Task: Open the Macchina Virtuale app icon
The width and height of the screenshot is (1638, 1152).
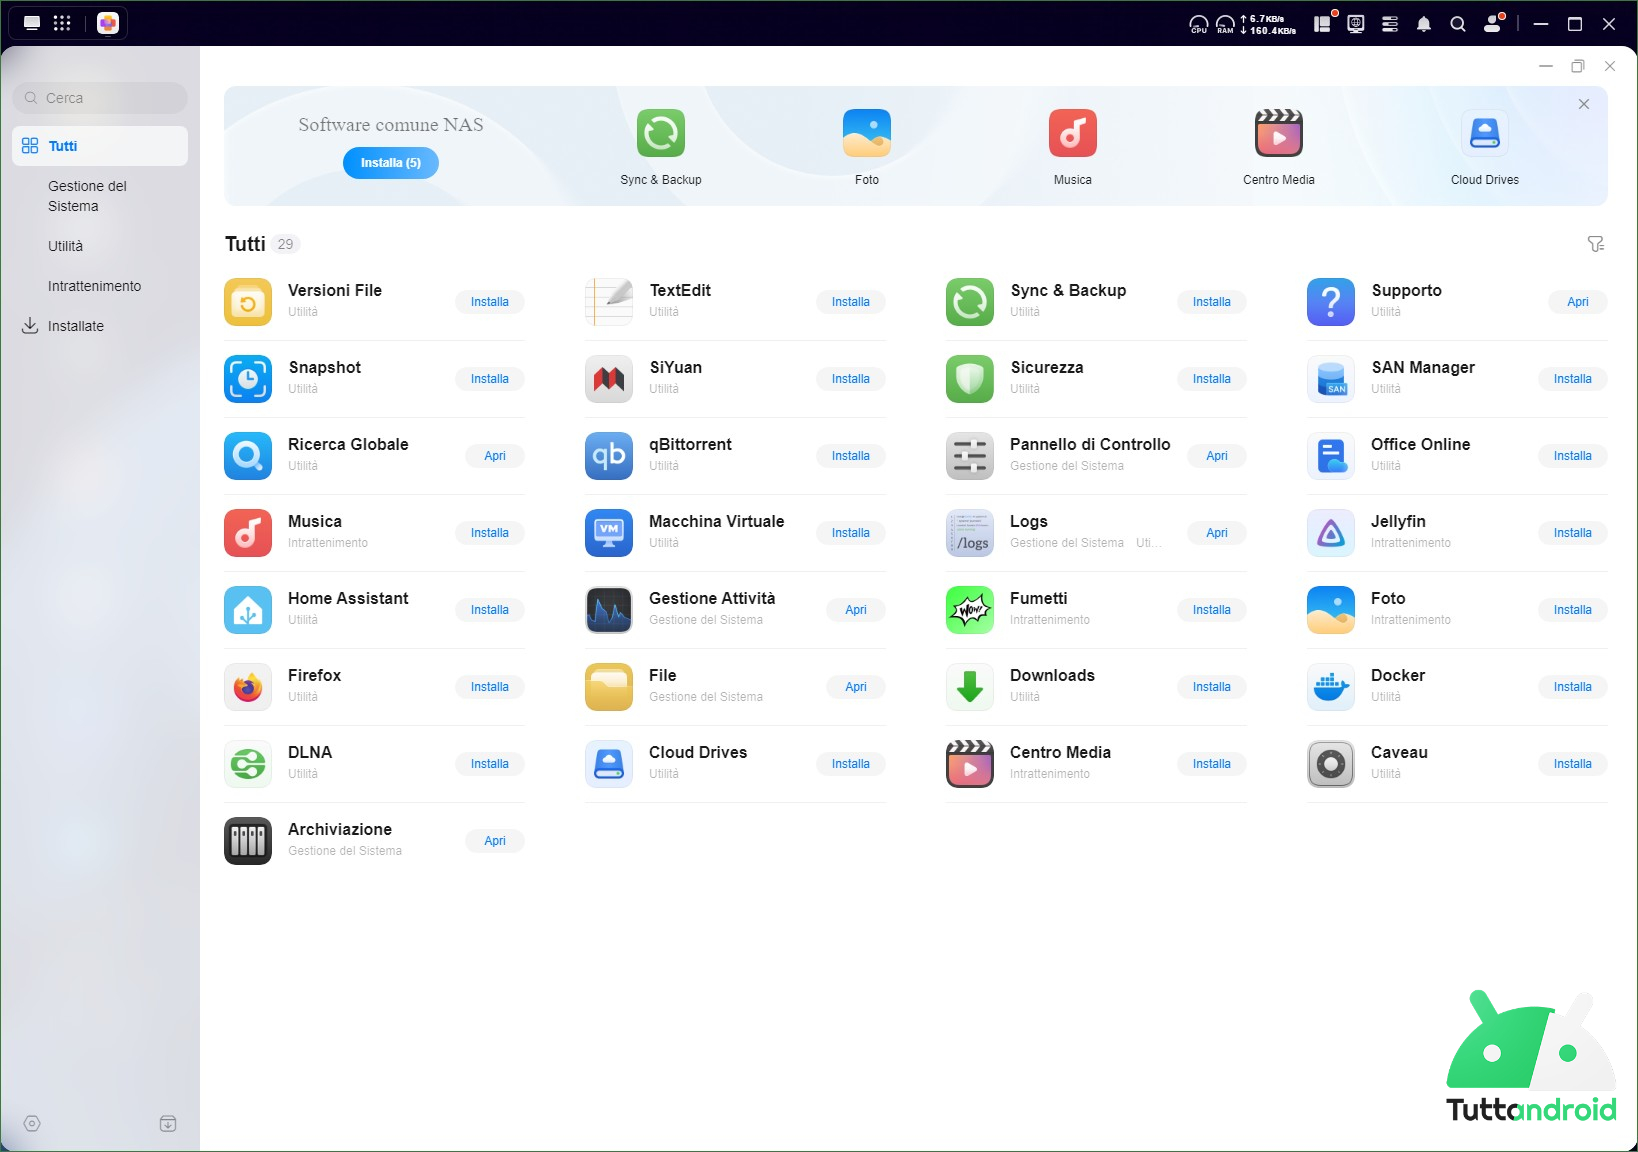Action: click(609, 533)
